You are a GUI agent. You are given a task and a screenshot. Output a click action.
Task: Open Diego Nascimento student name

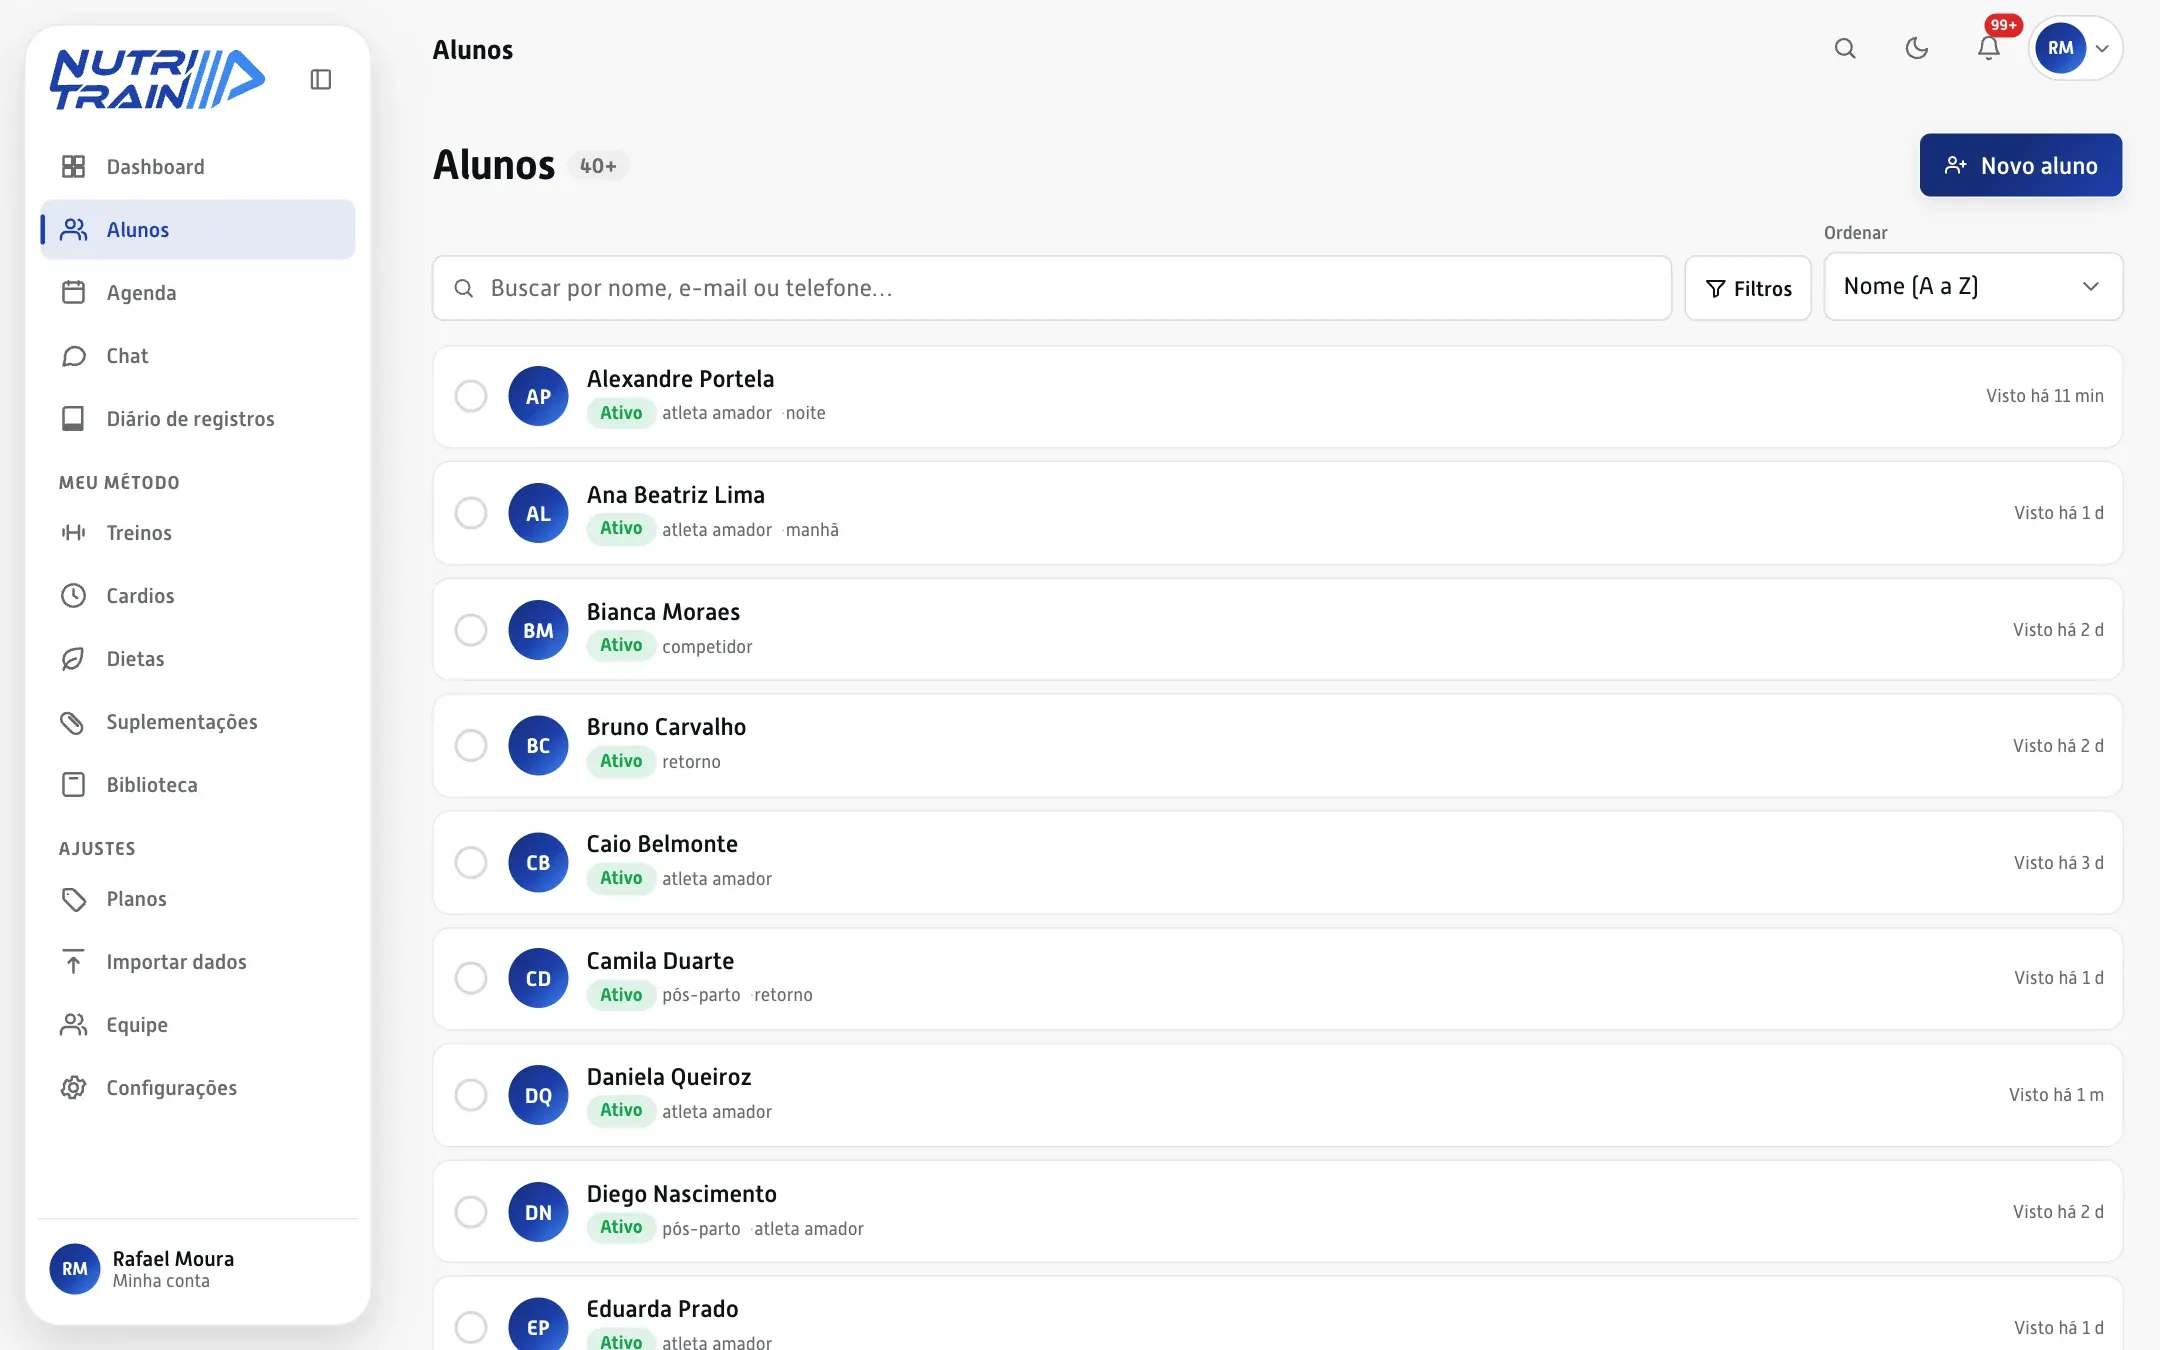coord(682,1194)
